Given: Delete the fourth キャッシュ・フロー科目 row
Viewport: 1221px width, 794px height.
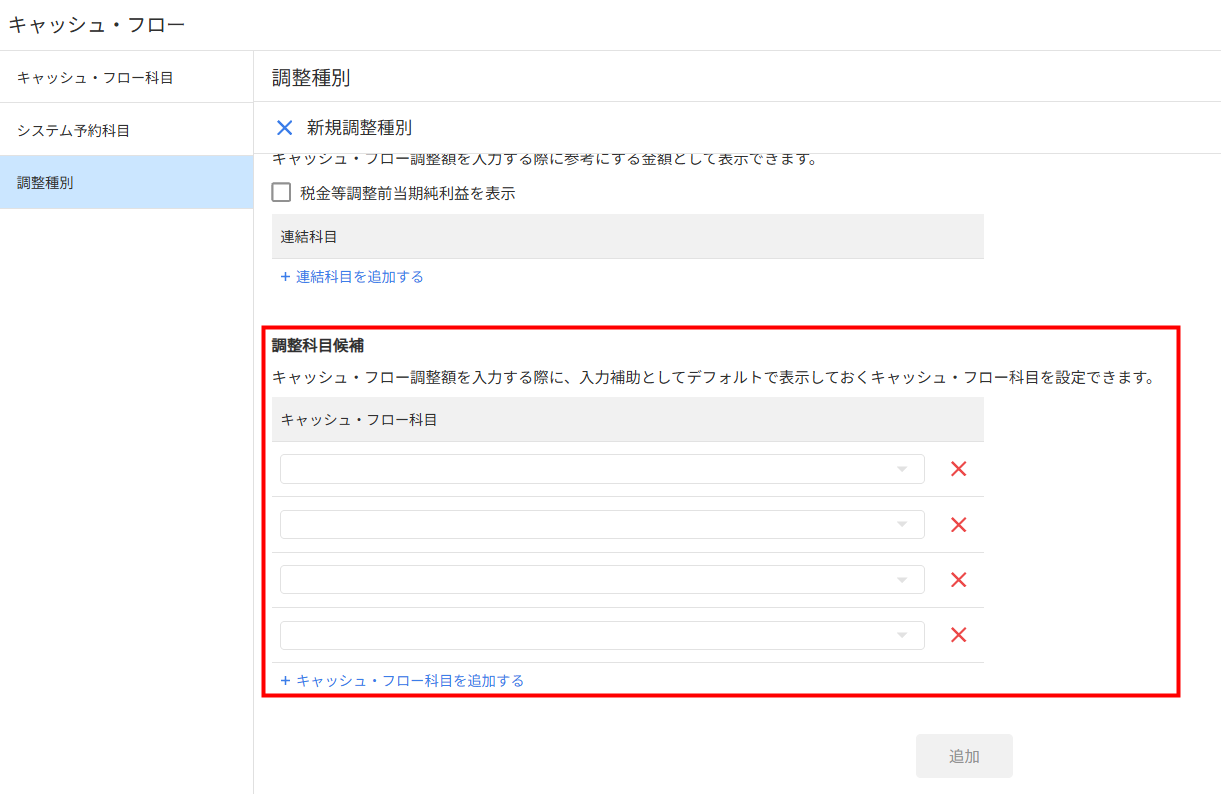Looking at the screenshot, I should tap(958, 635).
